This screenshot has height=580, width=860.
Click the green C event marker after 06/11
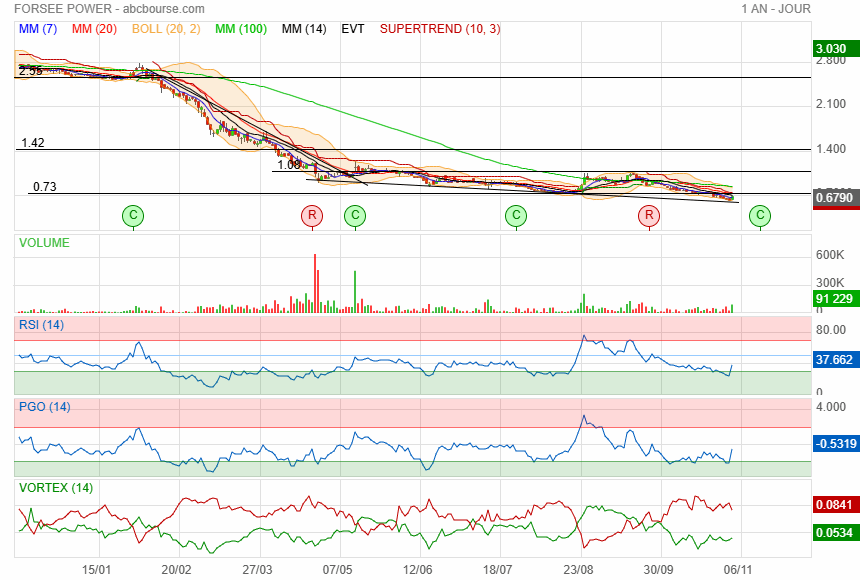(760, 216)
